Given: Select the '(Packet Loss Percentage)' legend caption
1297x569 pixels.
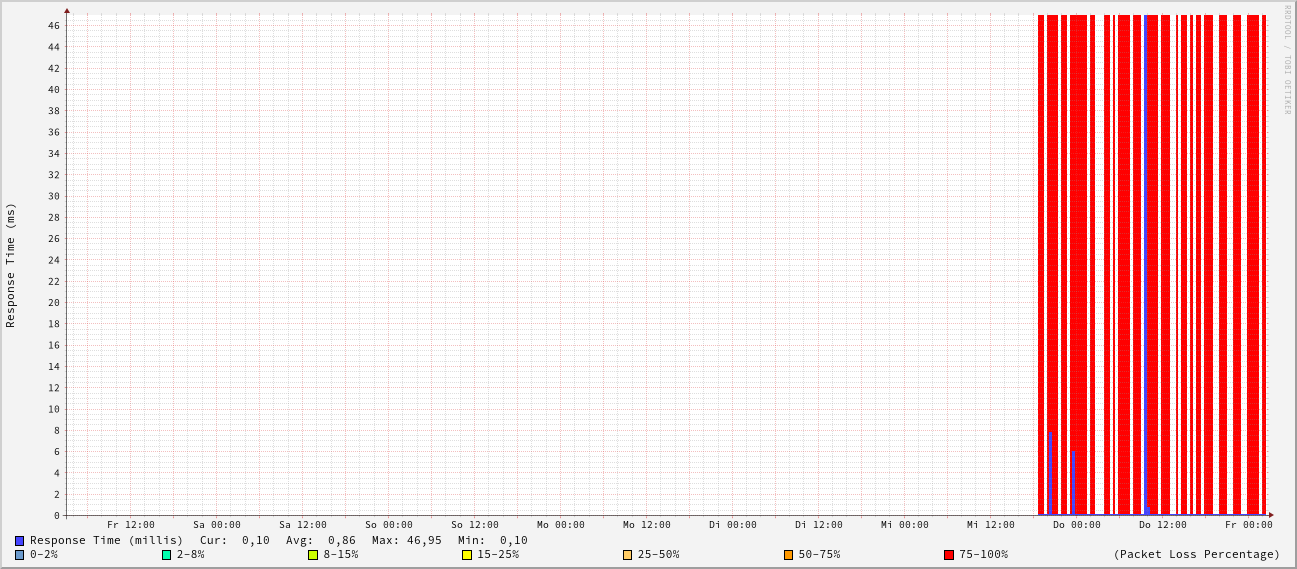Looking at the screenshot, I should coord(1196,555).
